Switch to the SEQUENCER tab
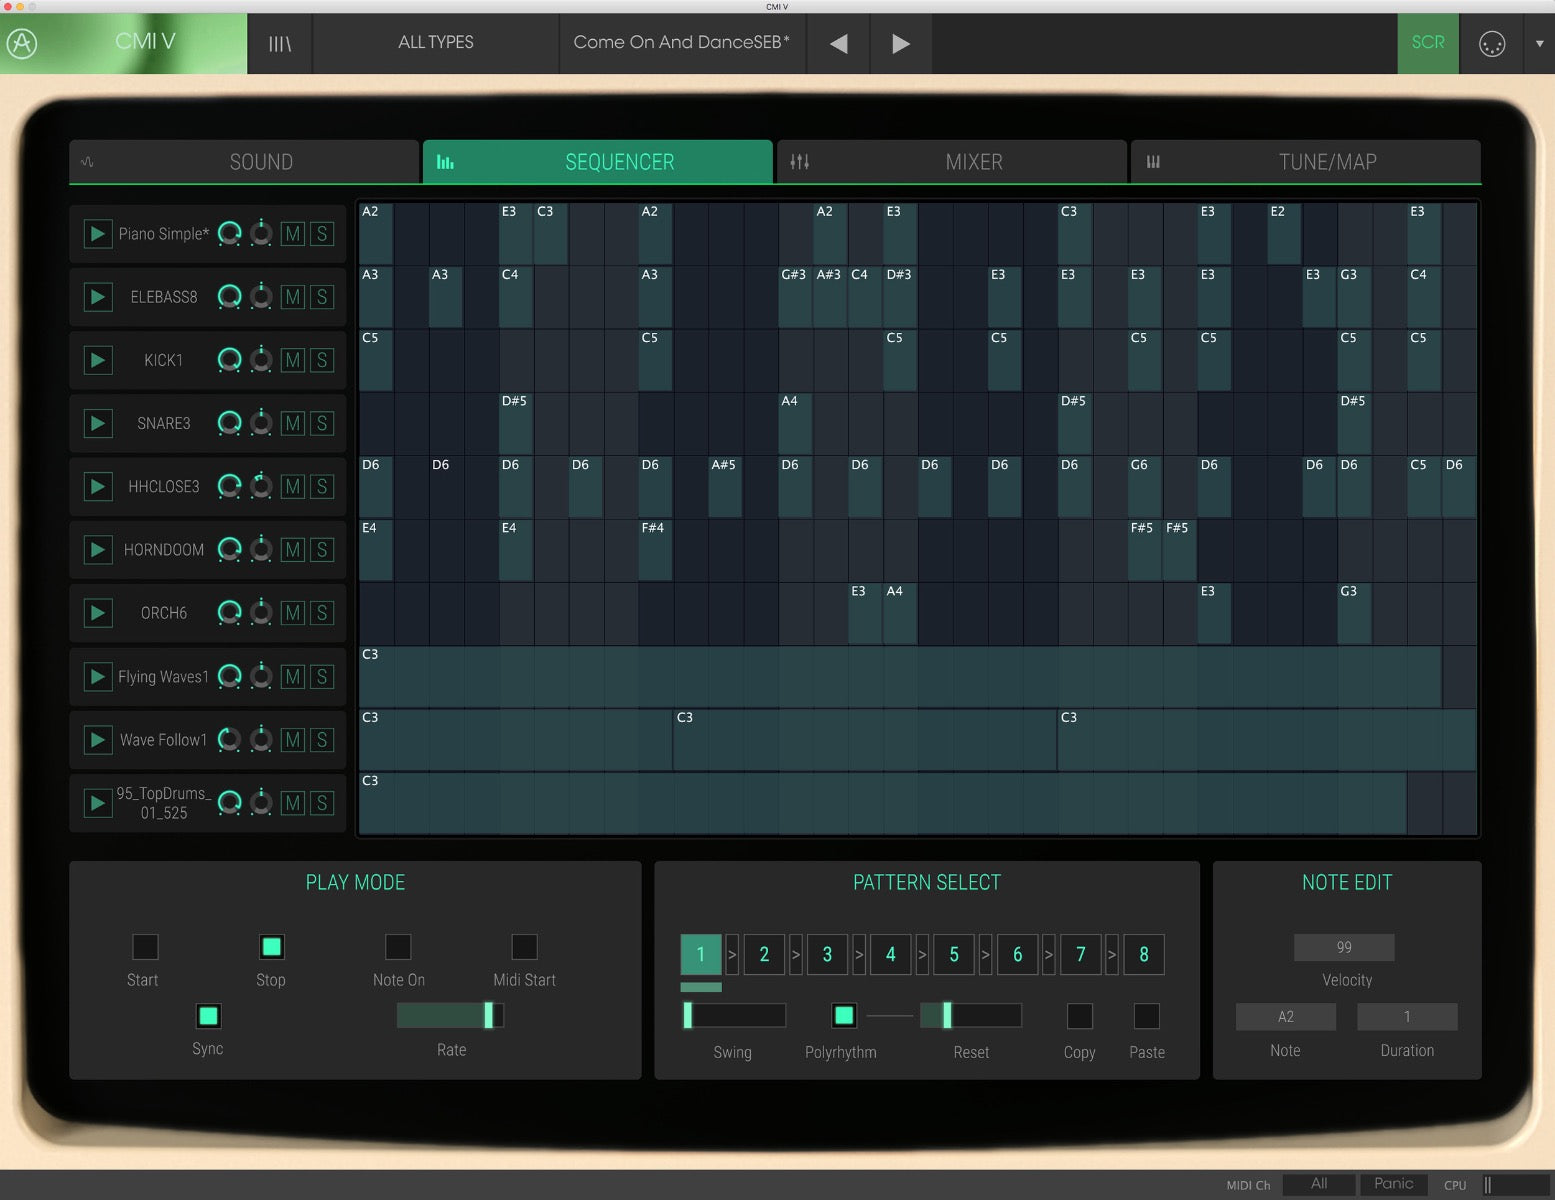 [x=598, y=162]
